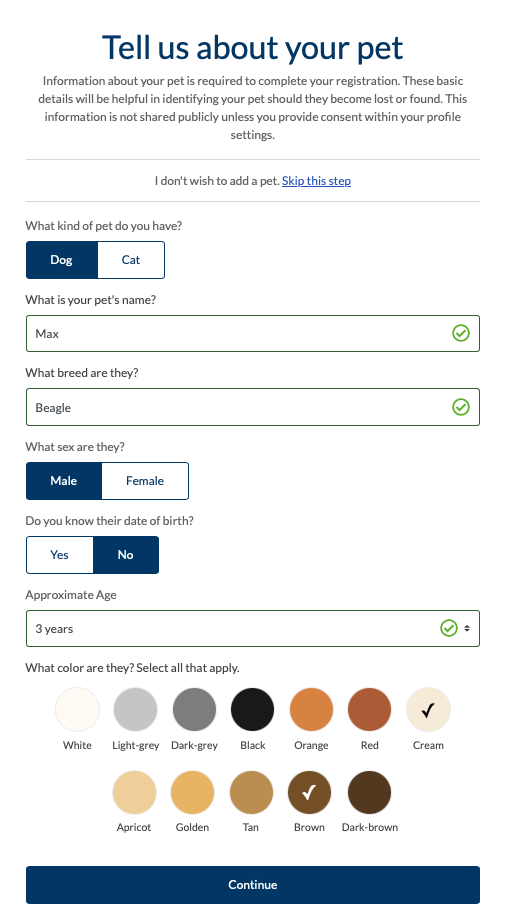
Task: Choose the Tan color option
Action: click(x=251, y=792)
